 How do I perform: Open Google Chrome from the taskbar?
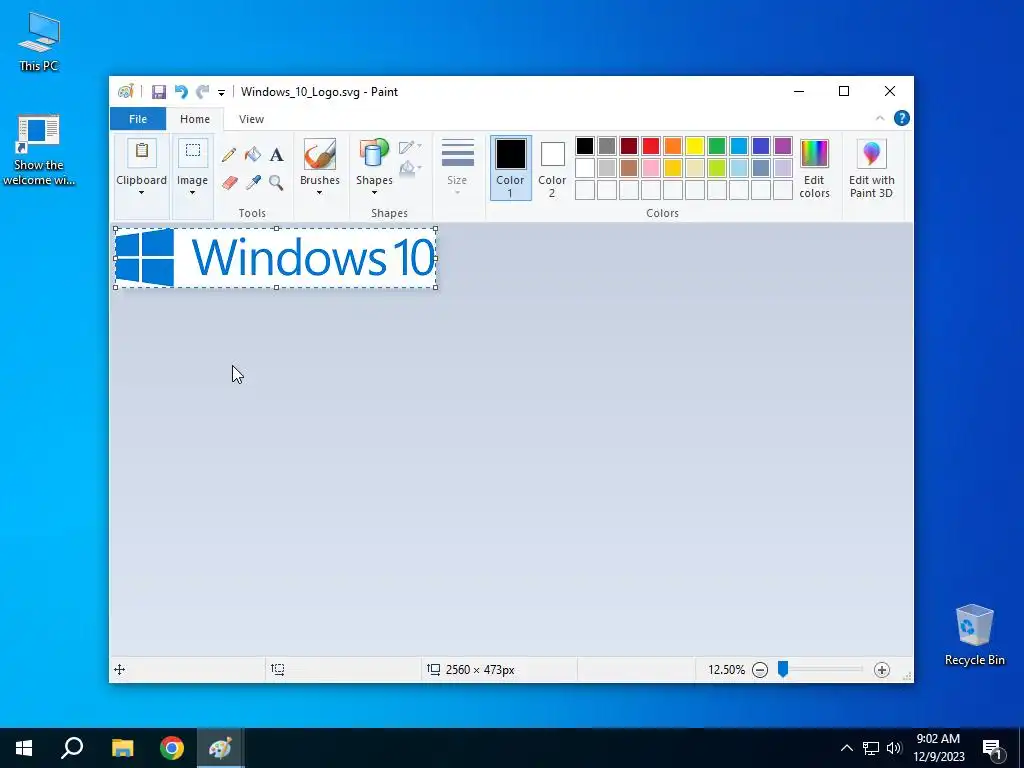point(172,748)
